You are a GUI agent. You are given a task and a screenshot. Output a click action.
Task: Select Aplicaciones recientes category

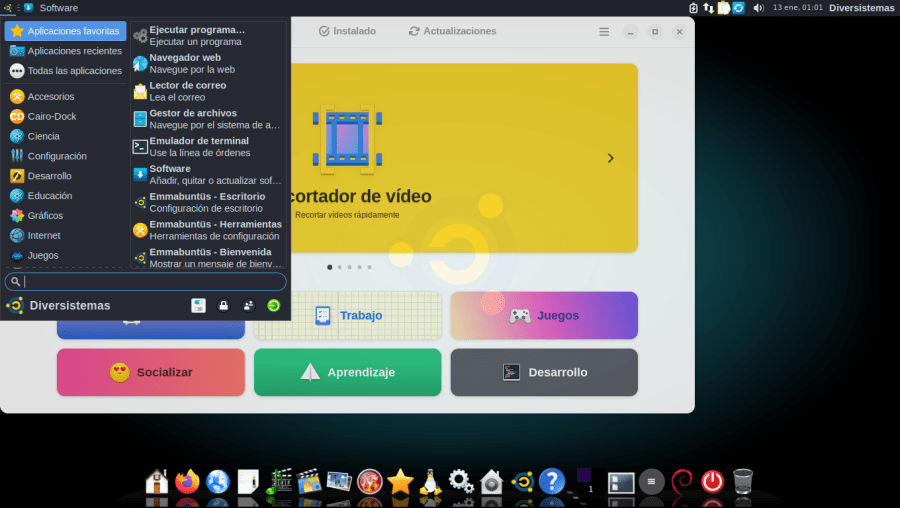pyautogui.click(x=66, y=51)
